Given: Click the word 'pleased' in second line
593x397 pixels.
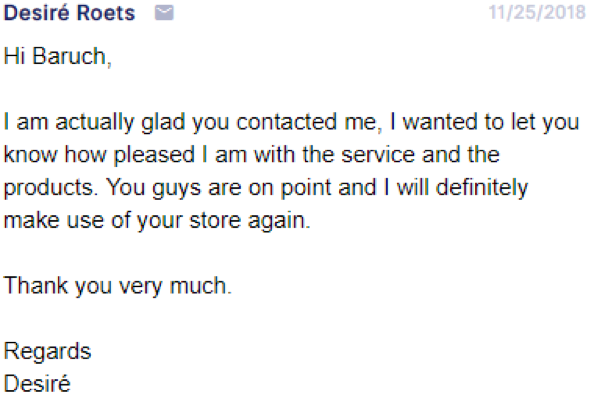Looking at the screenshot, I should pyautogui.click(x=154, y=156).
